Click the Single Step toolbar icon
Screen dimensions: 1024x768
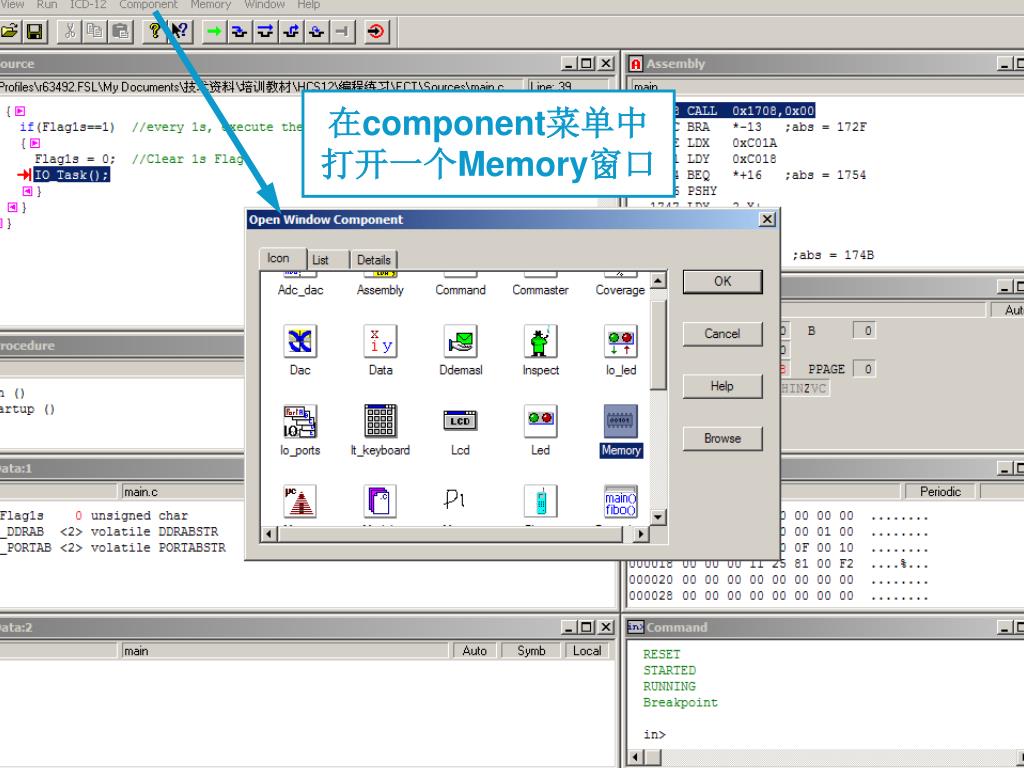pyautogui.click(x=239, y=31)
